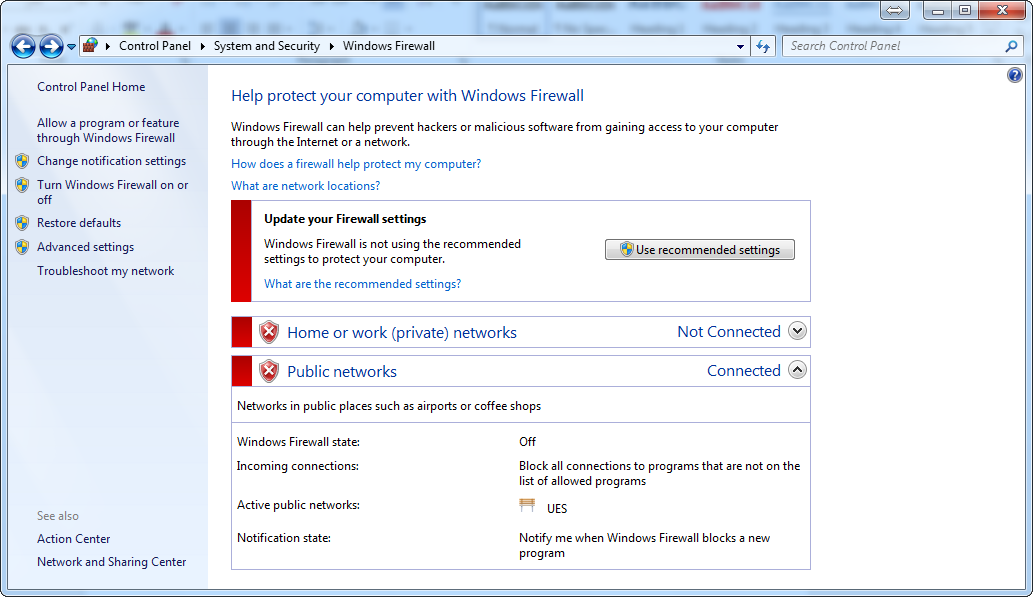Click the Connected status text

744,370
